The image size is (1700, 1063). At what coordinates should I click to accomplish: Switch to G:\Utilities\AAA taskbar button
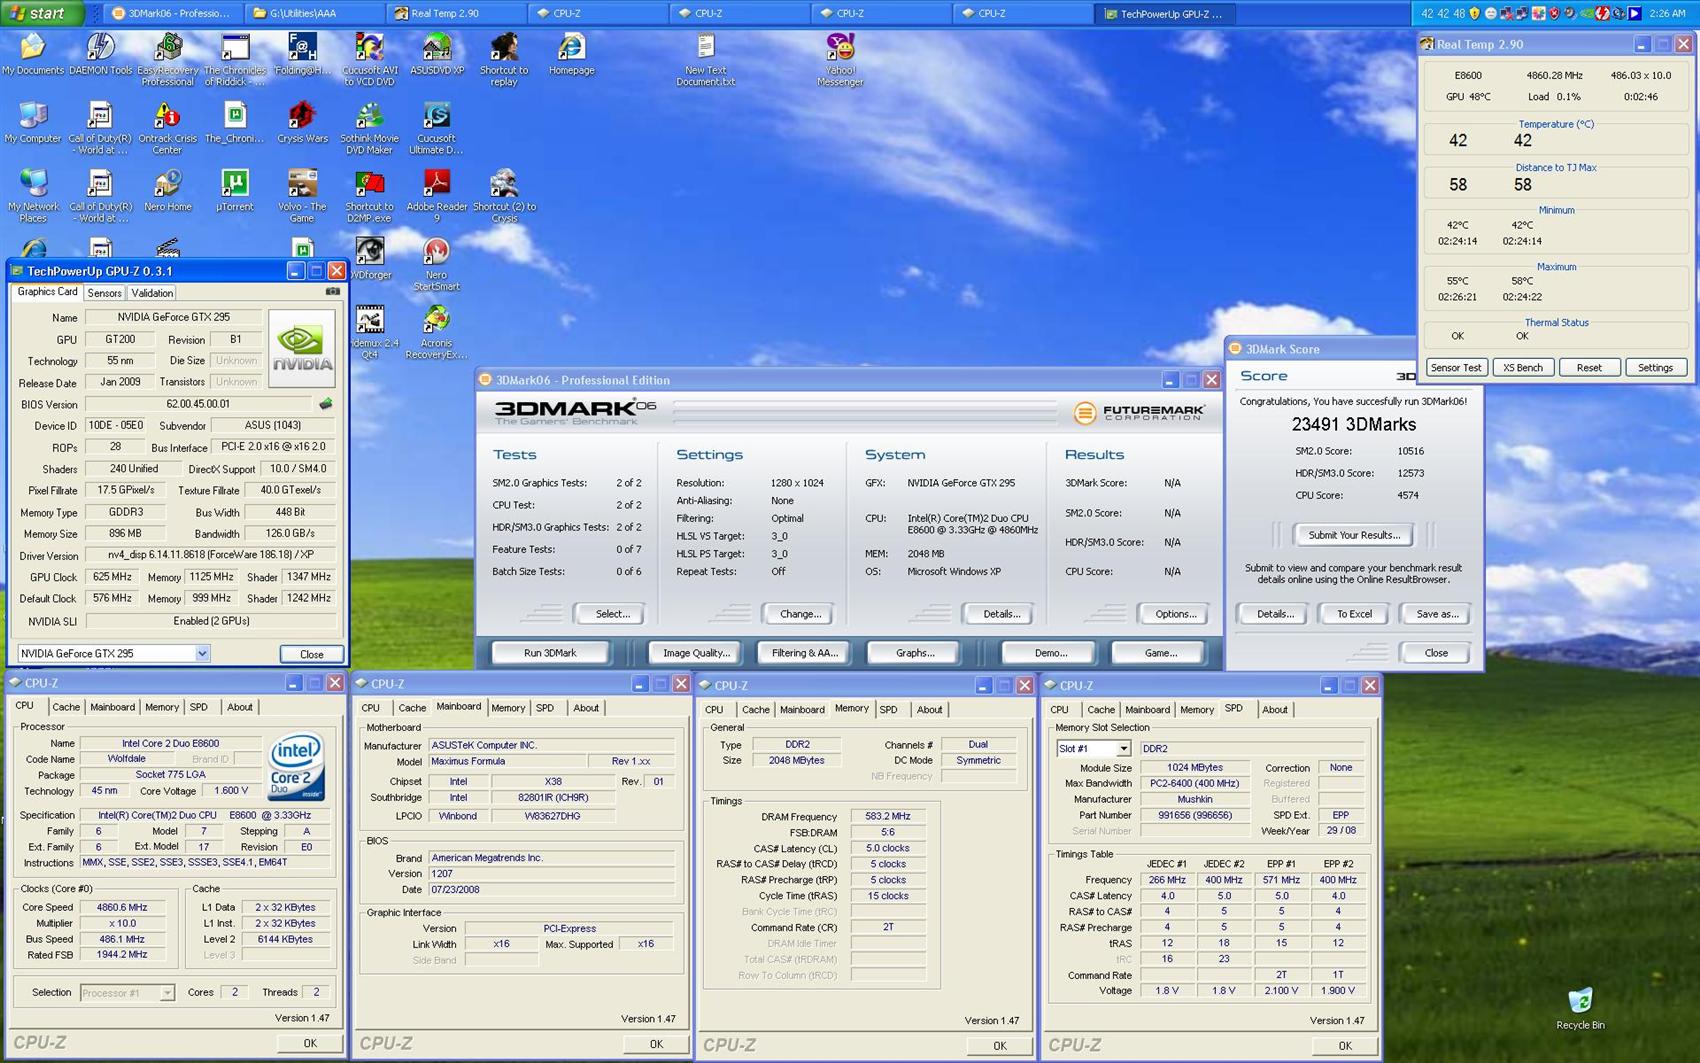coord(313,13)
